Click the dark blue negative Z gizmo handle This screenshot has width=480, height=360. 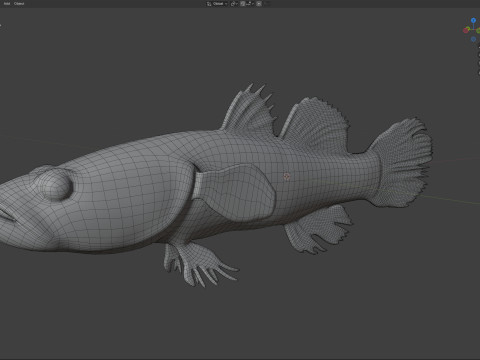click(x=473, y=39)
